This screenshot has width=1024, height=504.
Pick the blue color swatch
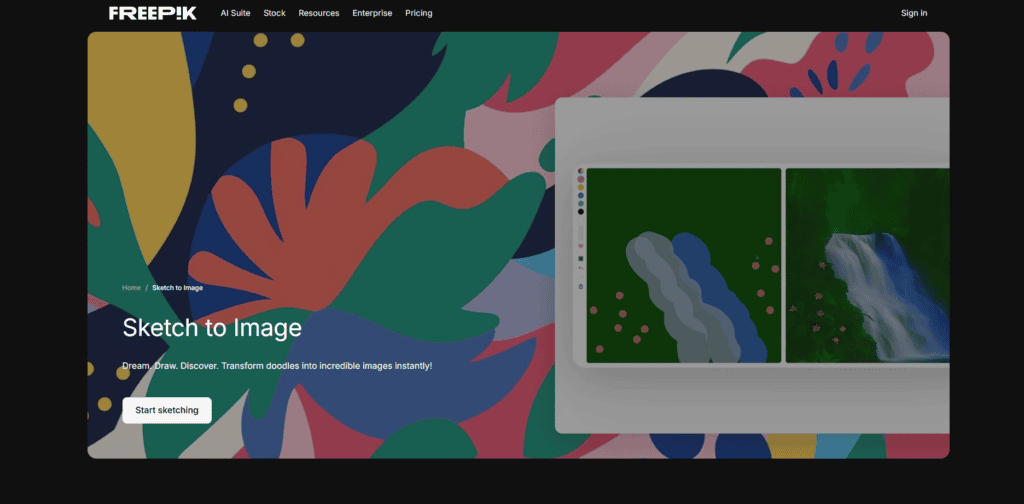tap(580, 195)
